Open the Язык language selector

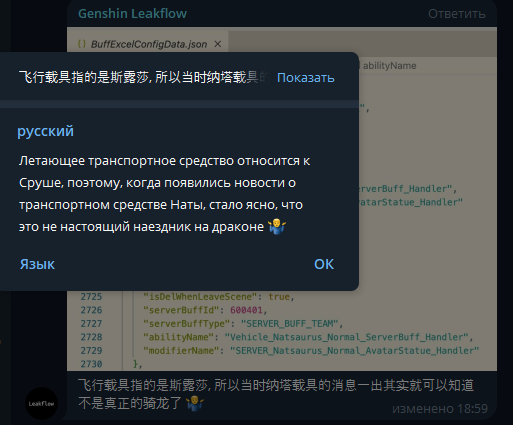pyautogui.click(x=37, y=264)
